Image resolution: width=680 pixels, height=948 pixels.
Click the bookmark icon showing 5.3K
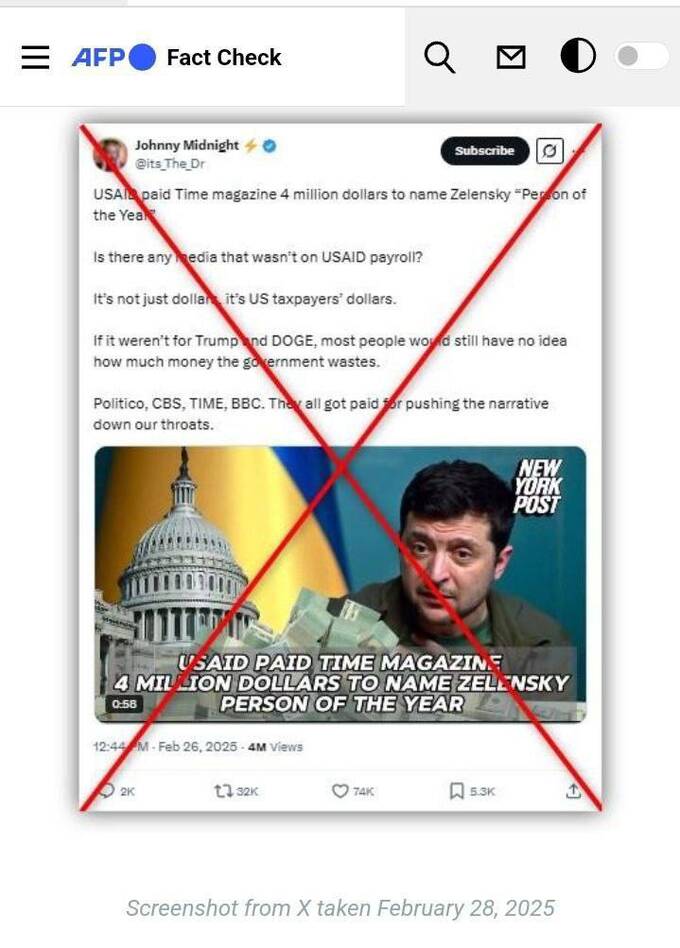point(472,791)
